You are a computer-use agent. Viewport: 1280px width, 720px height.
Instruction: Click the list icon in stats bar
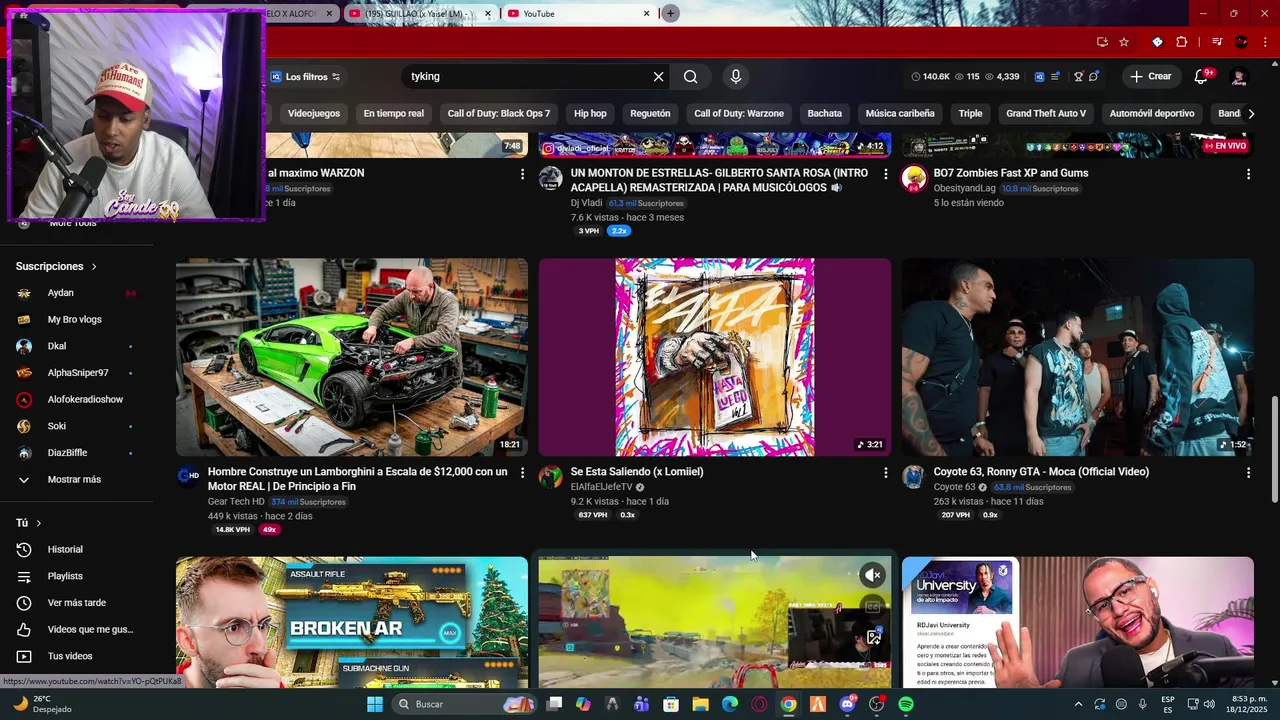1056,77
